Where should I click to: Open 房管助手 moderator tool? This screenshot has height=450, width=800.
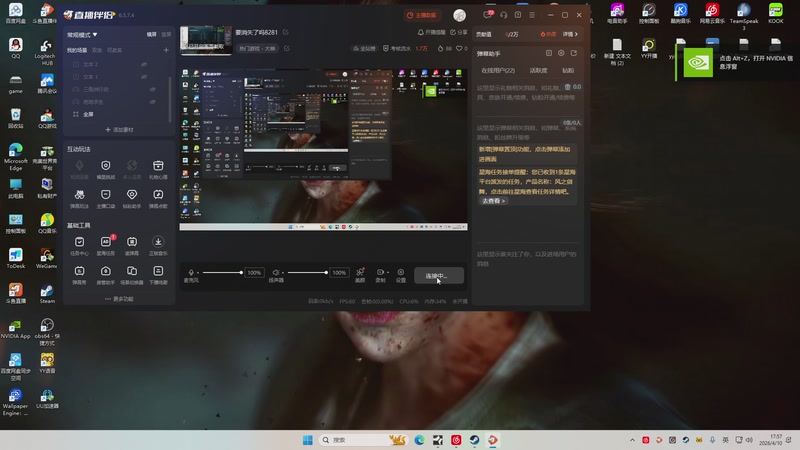click(106, 274)
